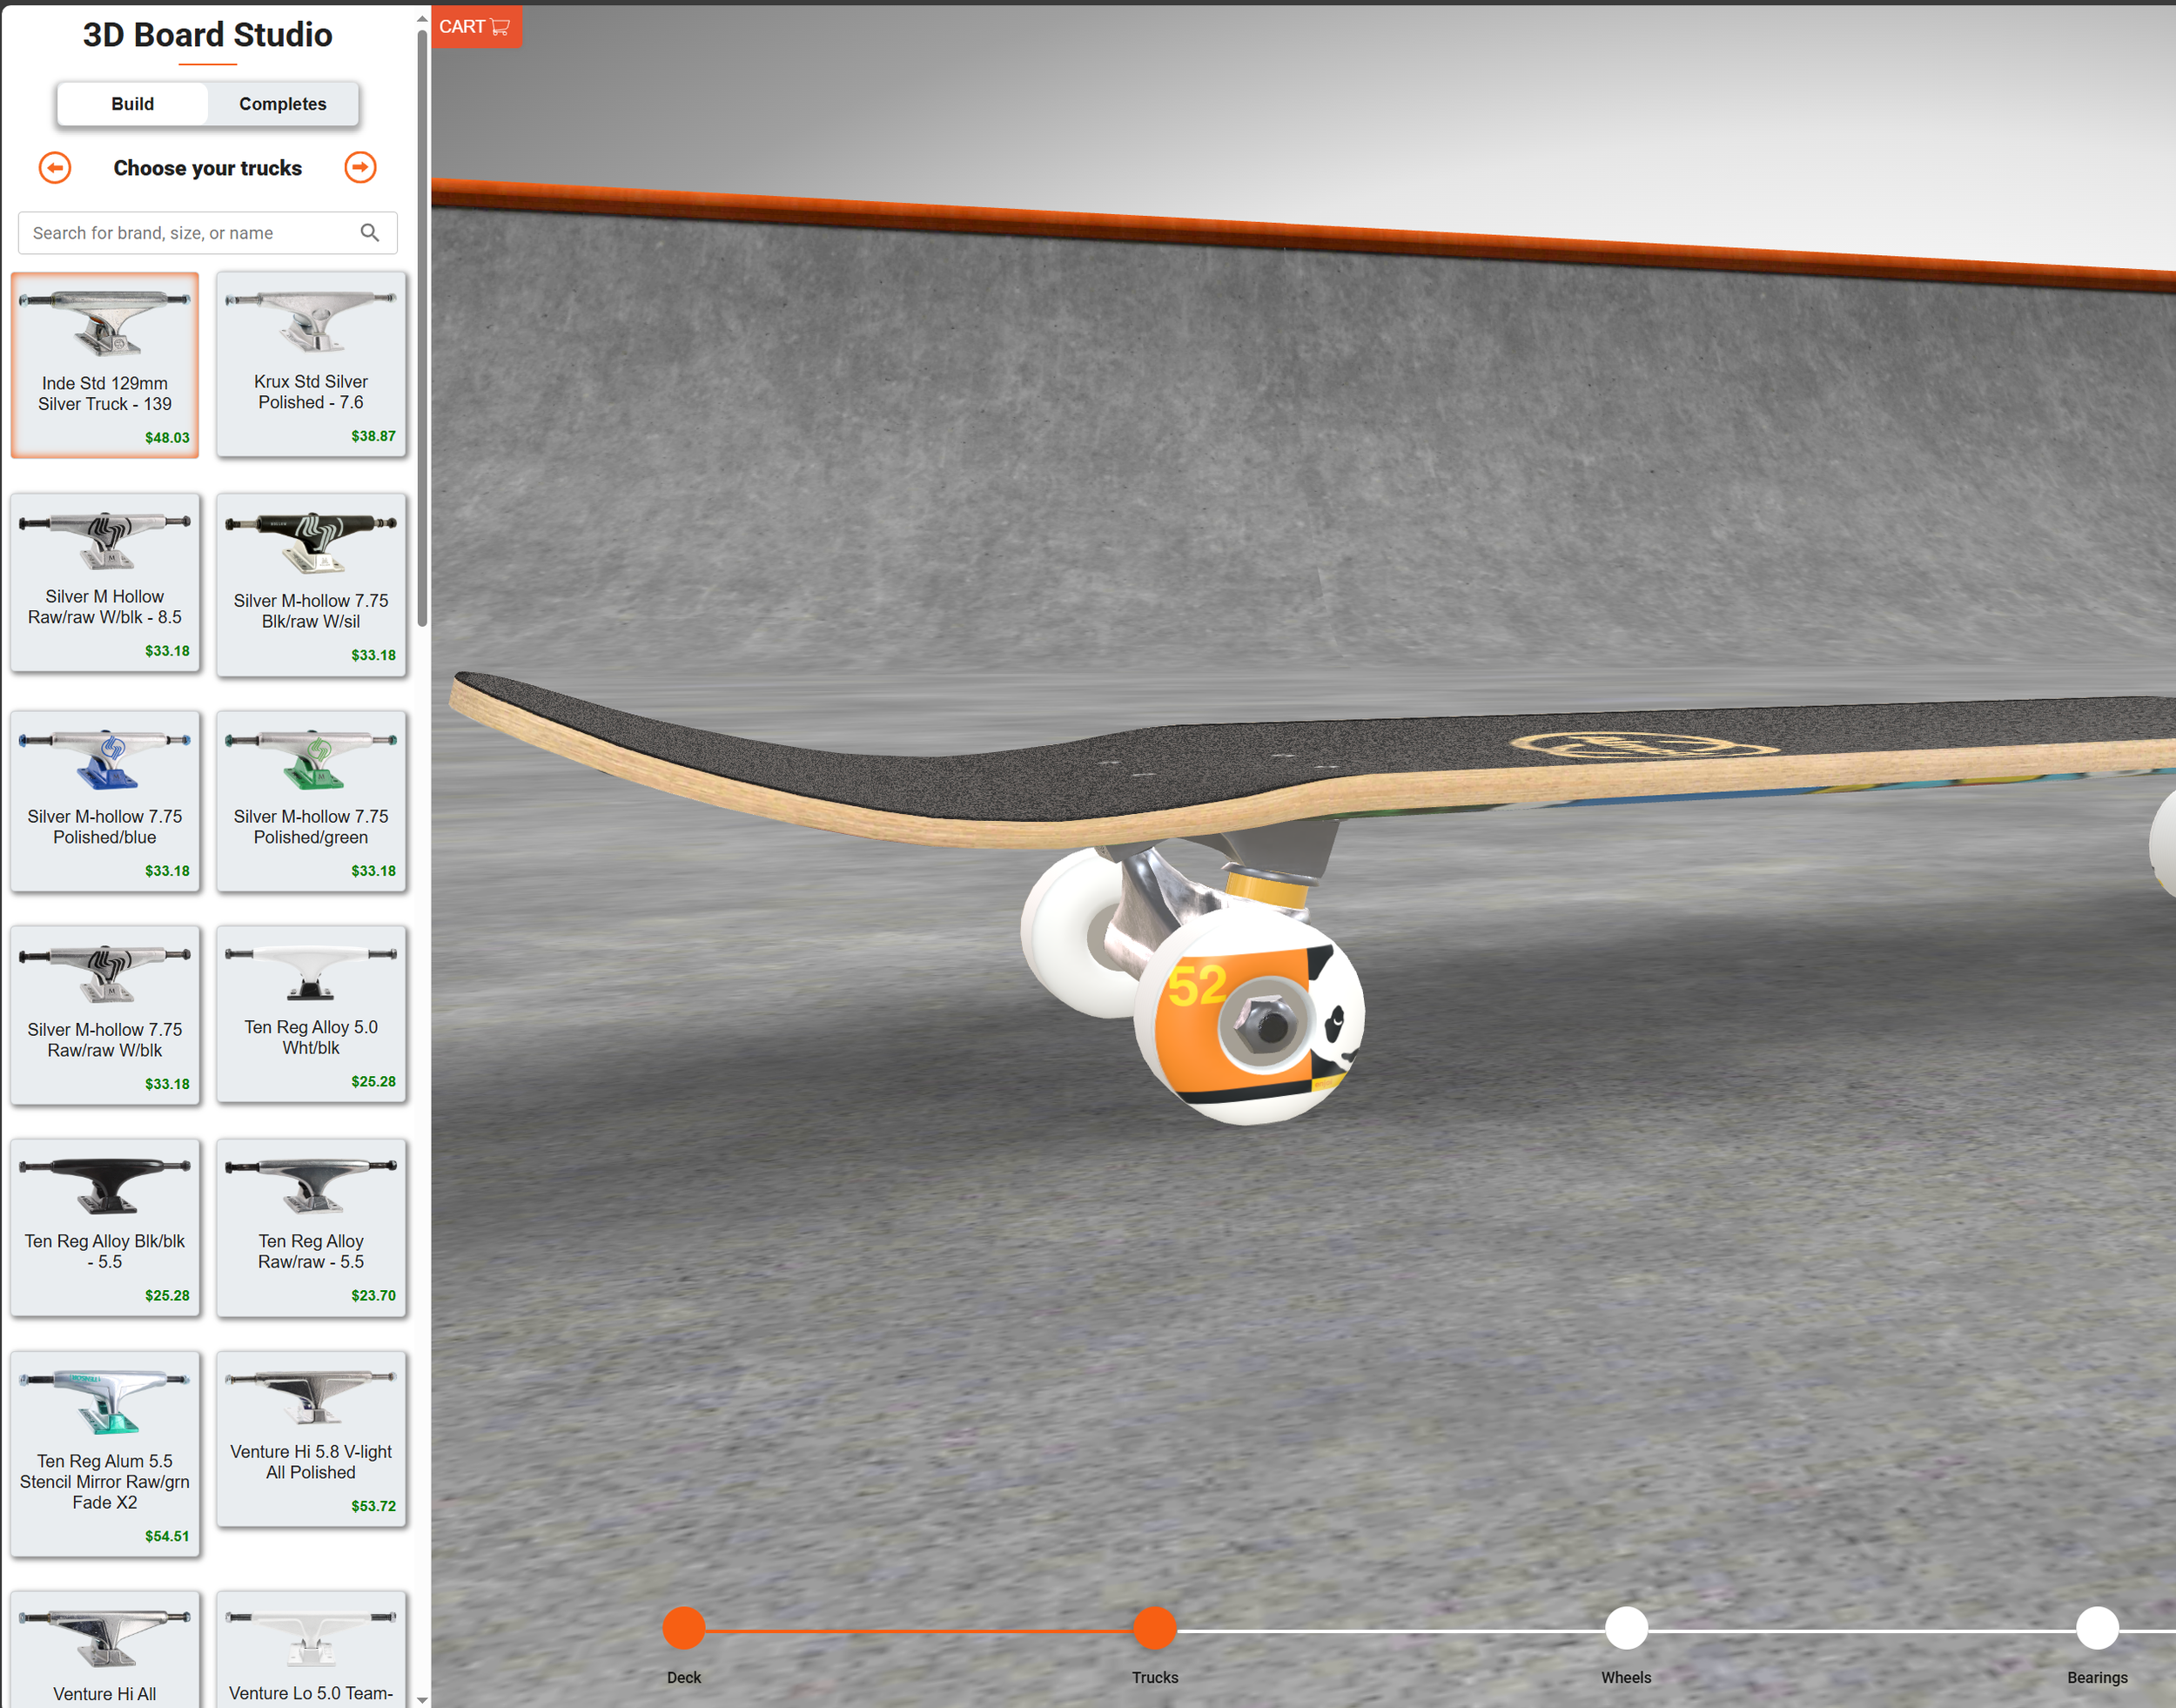The image size is (2176, 1708).
Task: Click the $23.70 price on Ten Reg Raw/raw
Action: click(x=373, y=1295)
